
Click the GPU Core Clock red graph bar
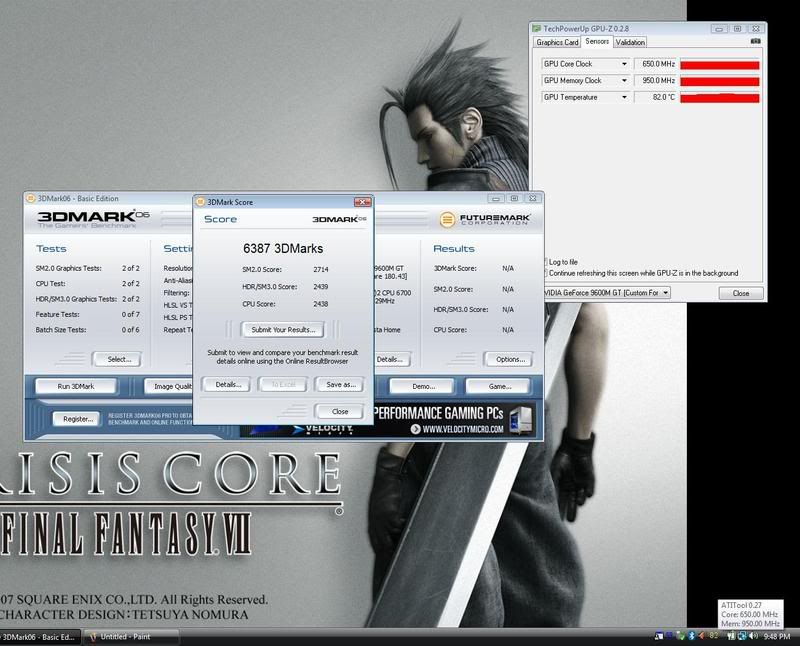(720, 64)
